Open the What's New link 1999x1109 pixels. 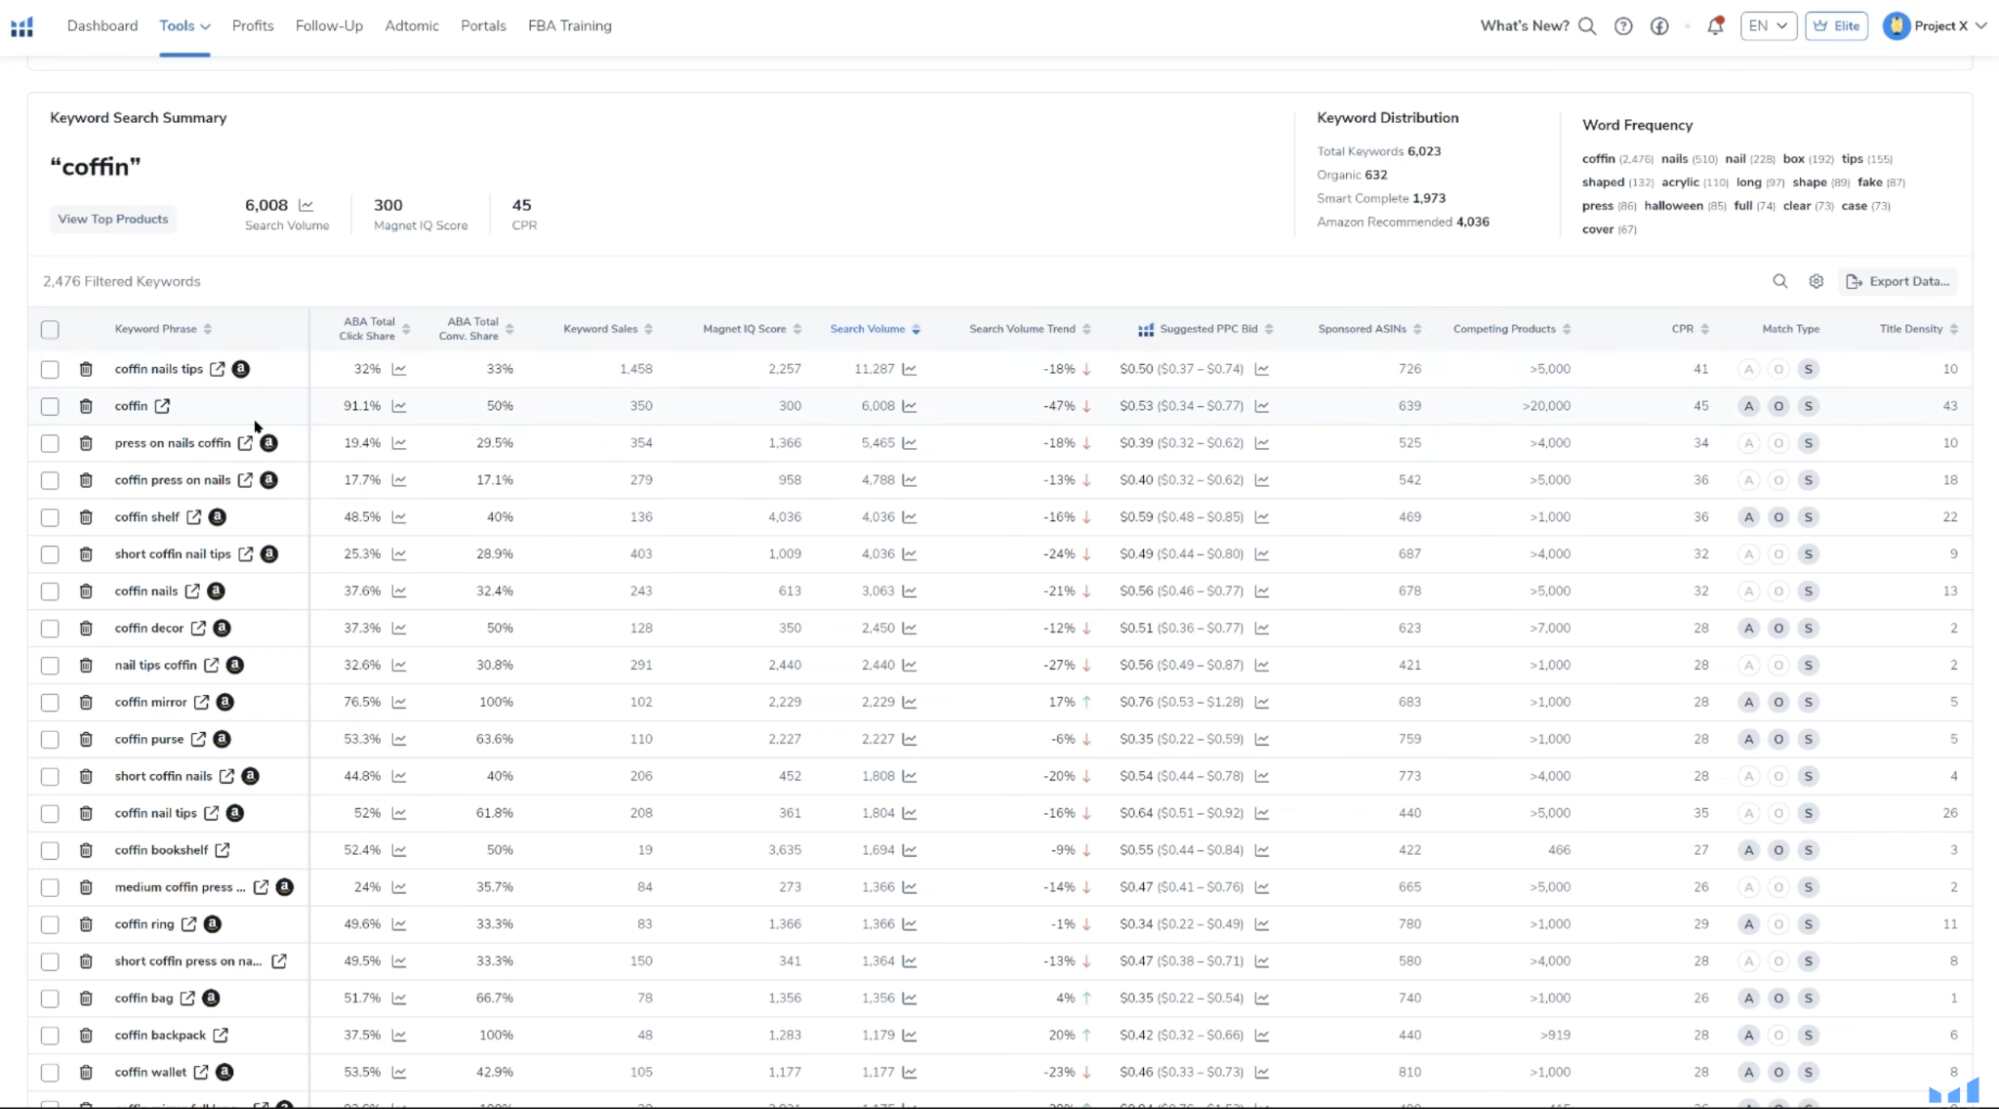pos(1524,26)
